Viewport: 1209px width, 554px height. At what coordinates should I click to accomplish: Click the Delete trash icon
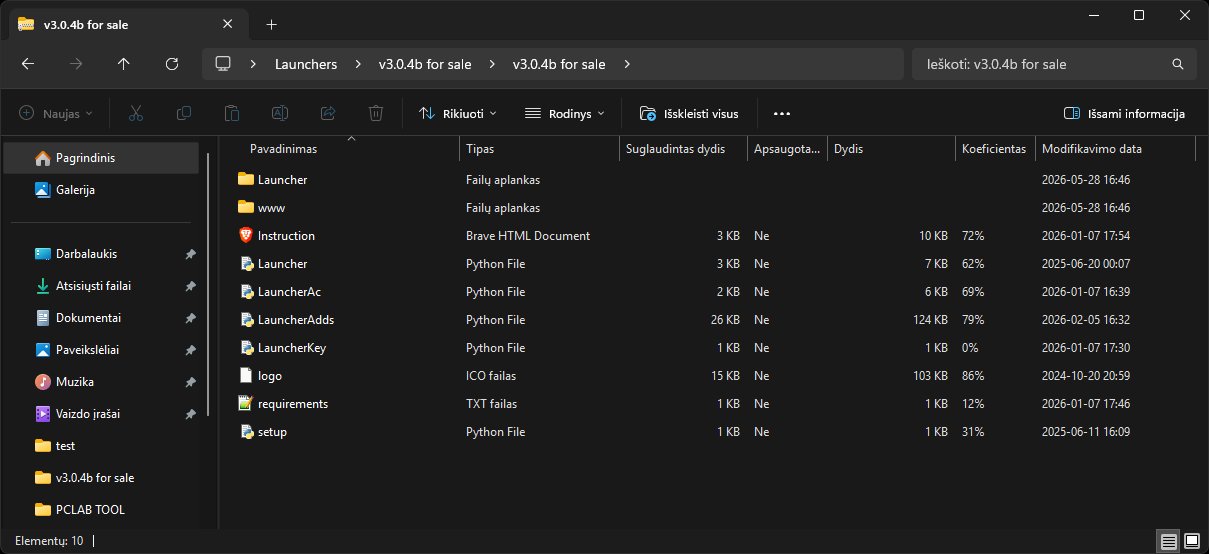click(x=376, y=114)
